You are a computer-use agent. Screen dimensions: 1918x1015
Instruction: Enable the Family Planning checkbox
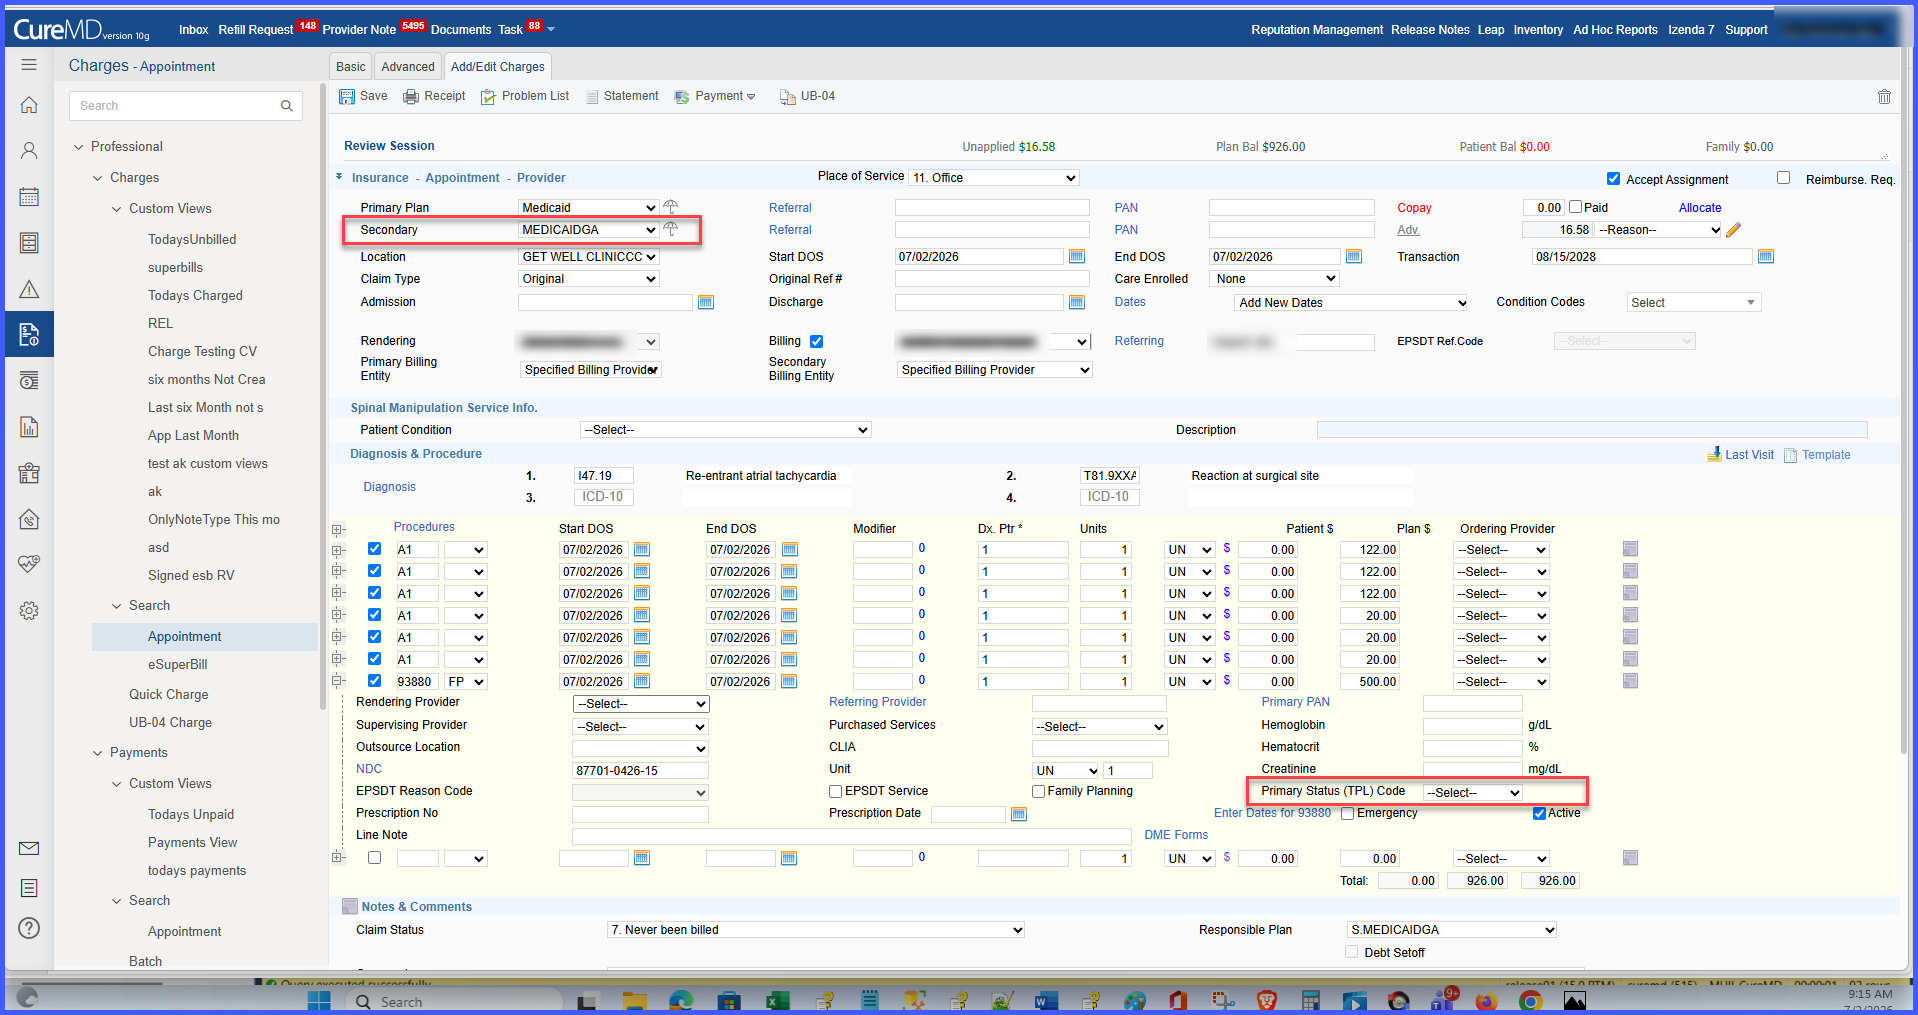tap(1039, 792)
